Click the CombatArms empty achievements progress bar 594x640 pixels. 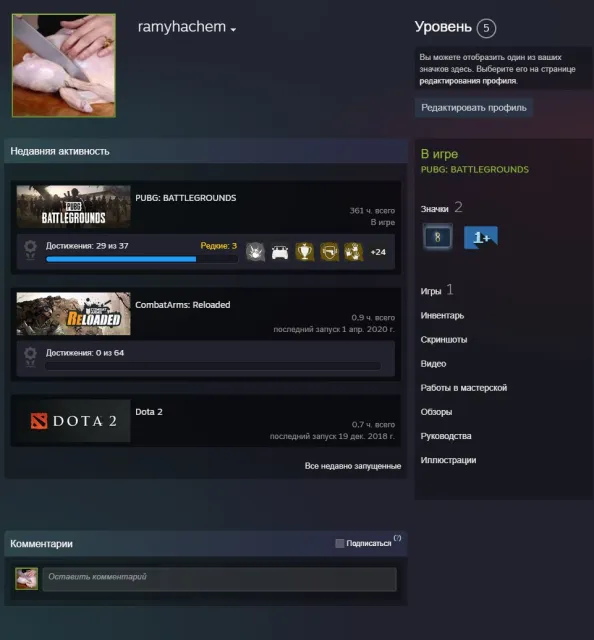click(x=213, y=366)
